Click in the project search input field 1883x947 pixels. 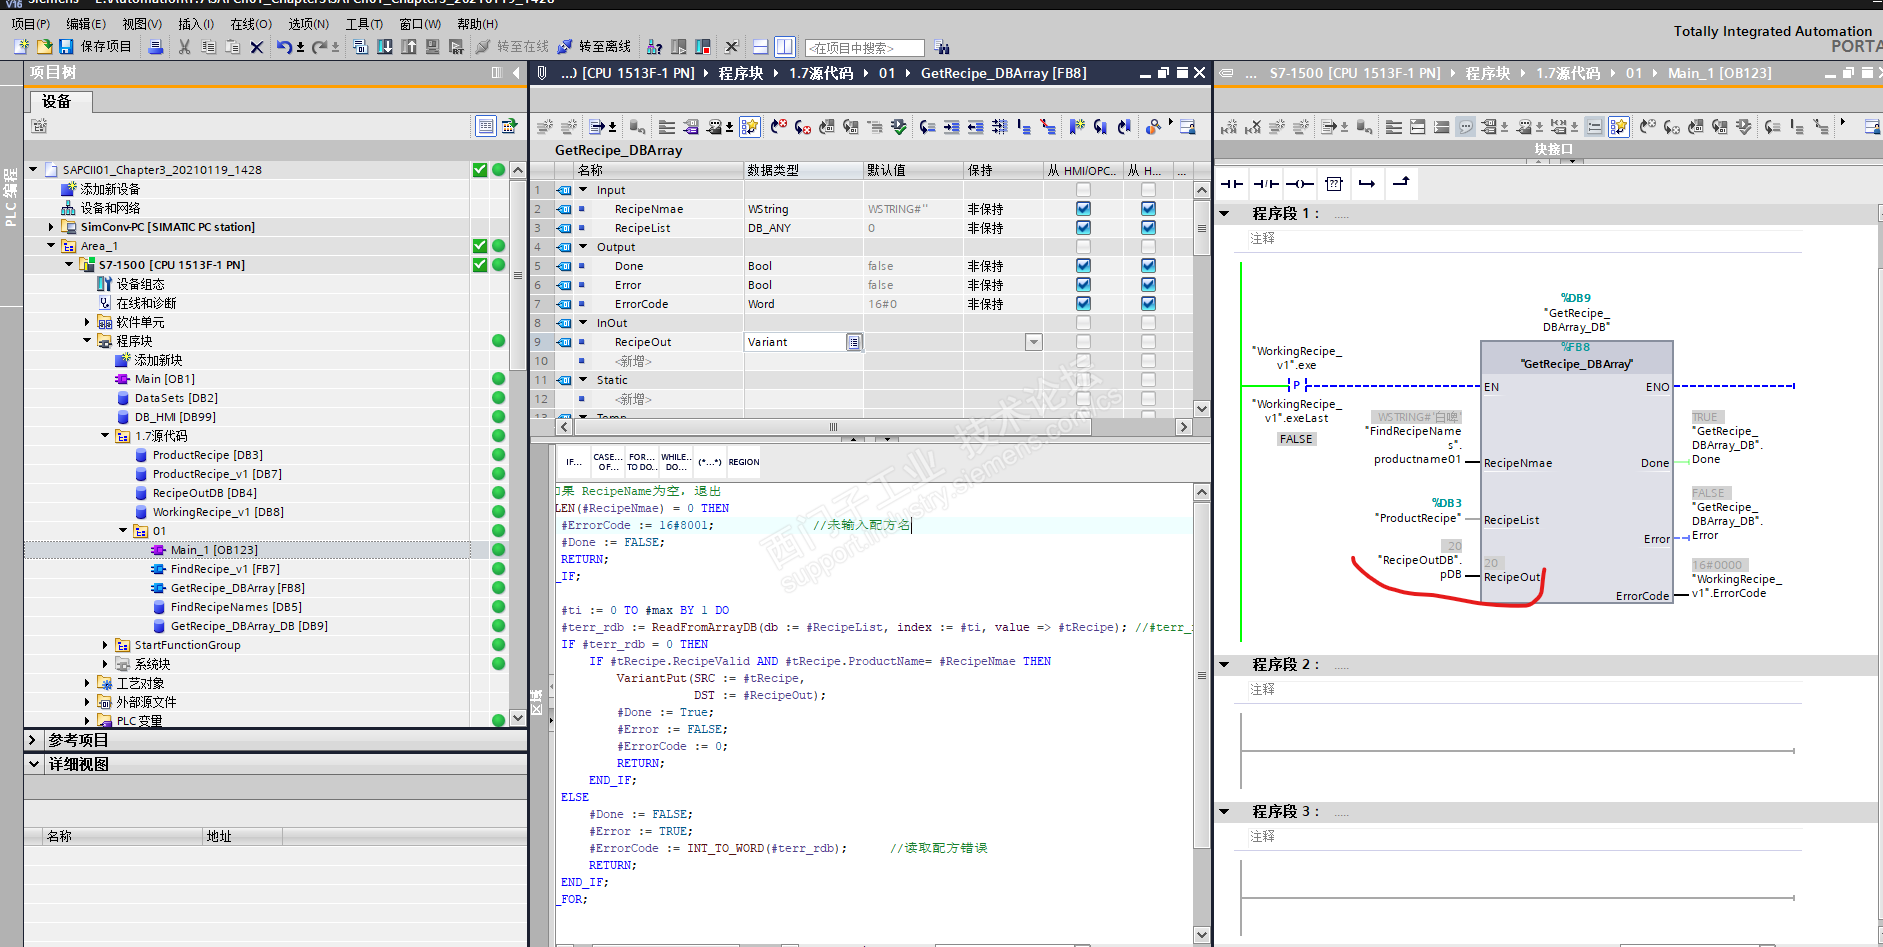[864, 48]
